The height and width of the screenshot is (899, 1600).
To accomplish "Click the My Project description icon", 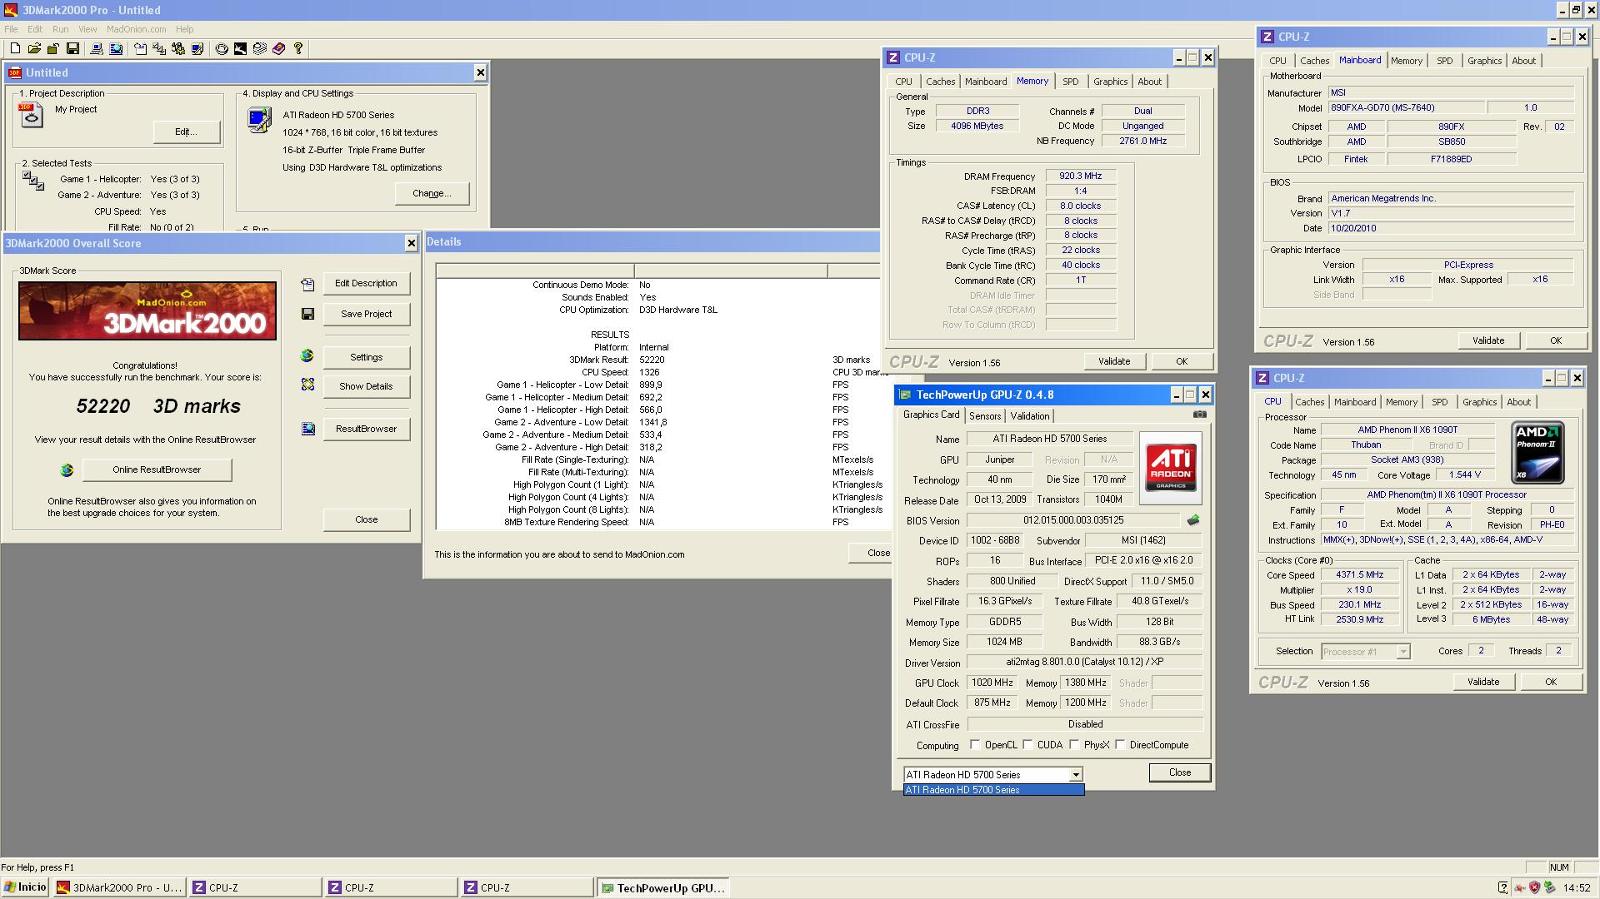I will (x=31, y=114).
